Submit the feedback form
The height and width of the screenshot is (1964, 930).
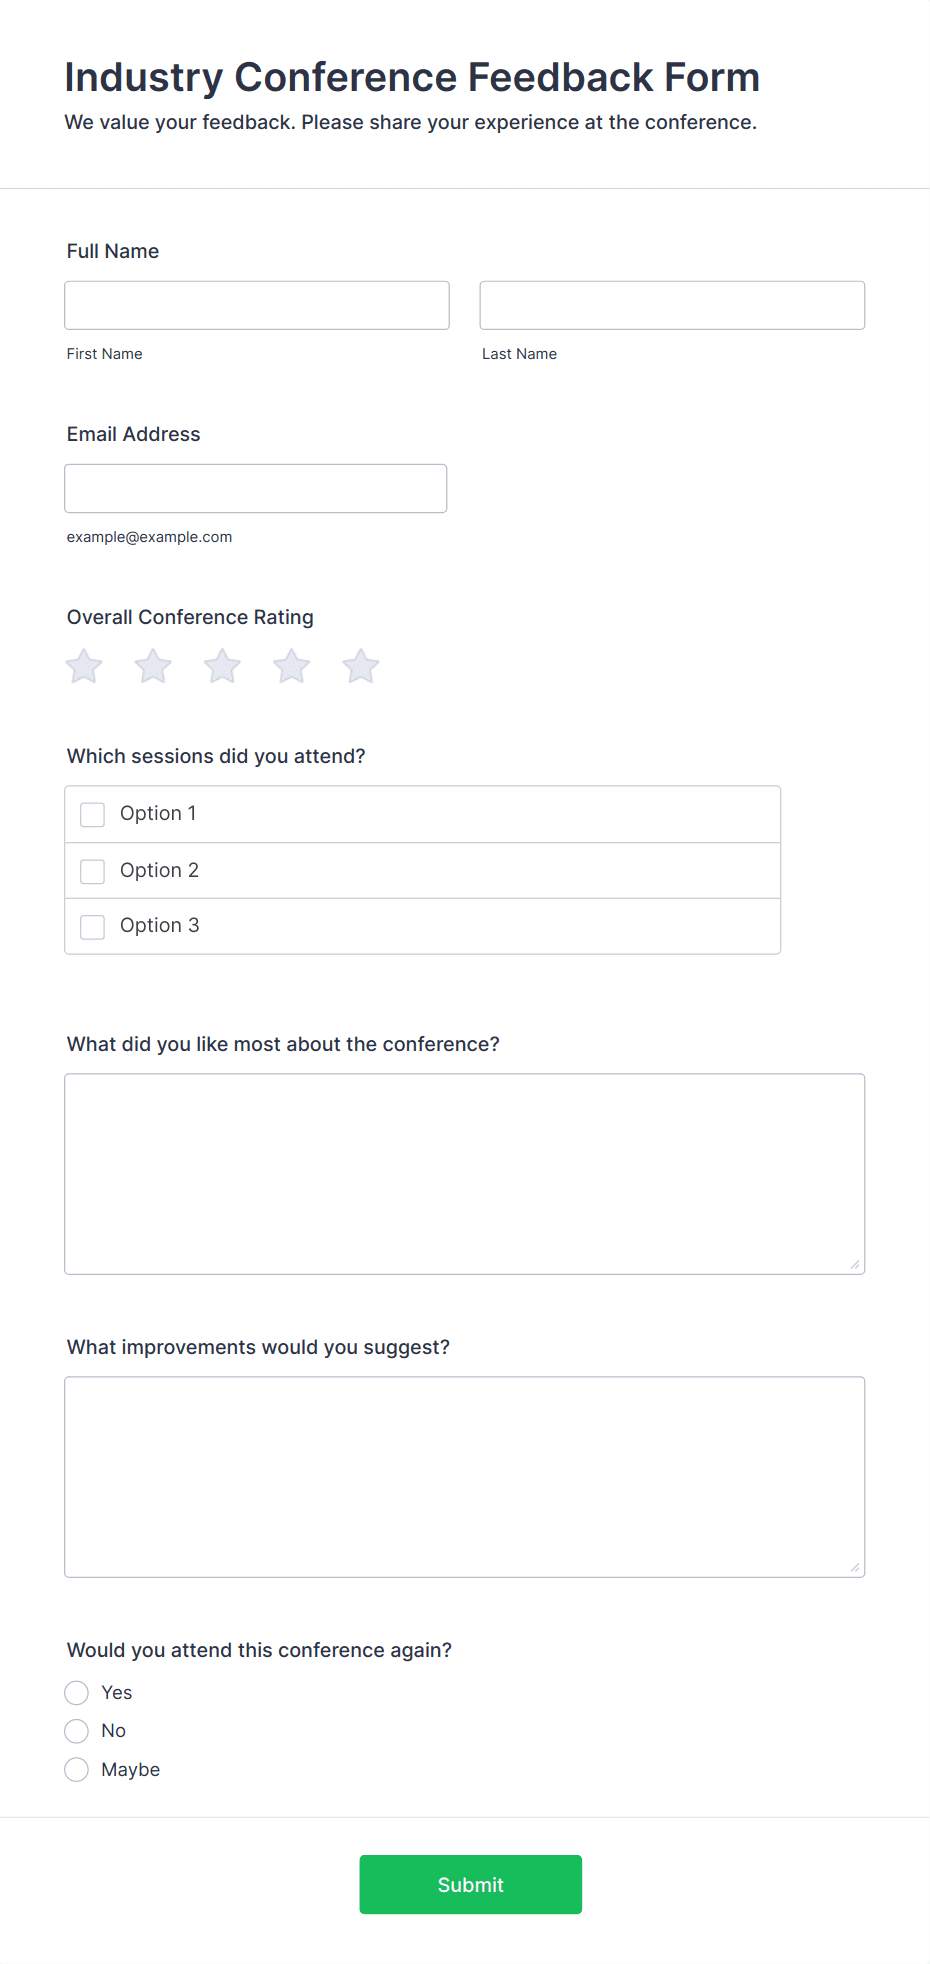point(470,1884)
